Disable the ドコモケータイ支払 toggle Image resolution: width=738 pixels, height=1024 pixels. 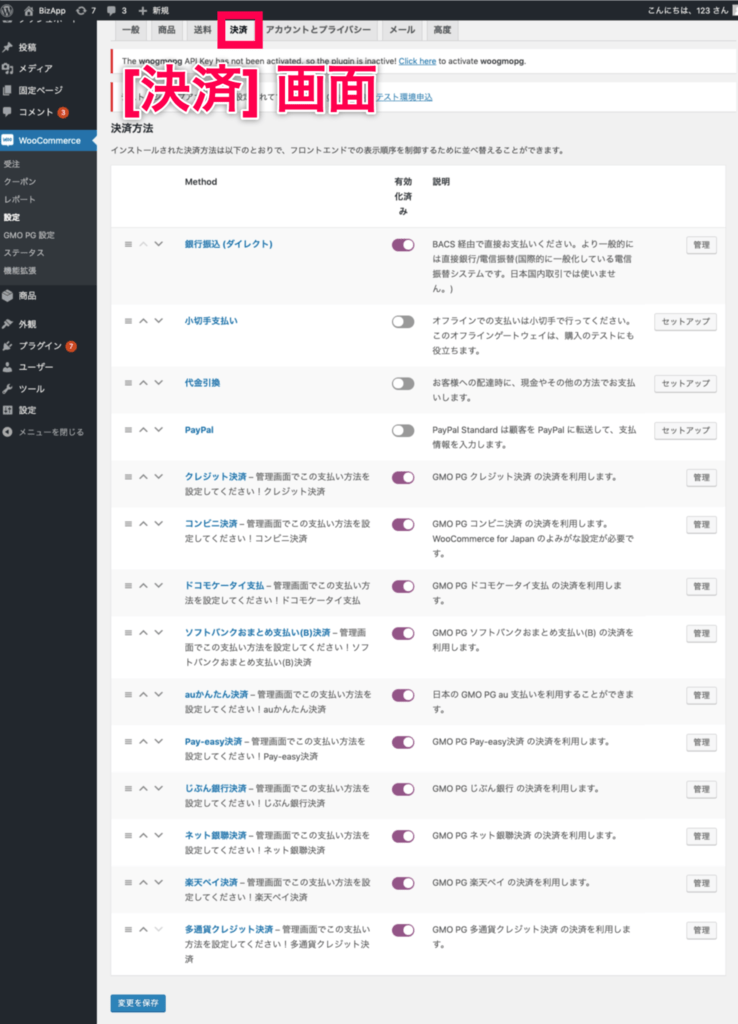tap(403, 586)
